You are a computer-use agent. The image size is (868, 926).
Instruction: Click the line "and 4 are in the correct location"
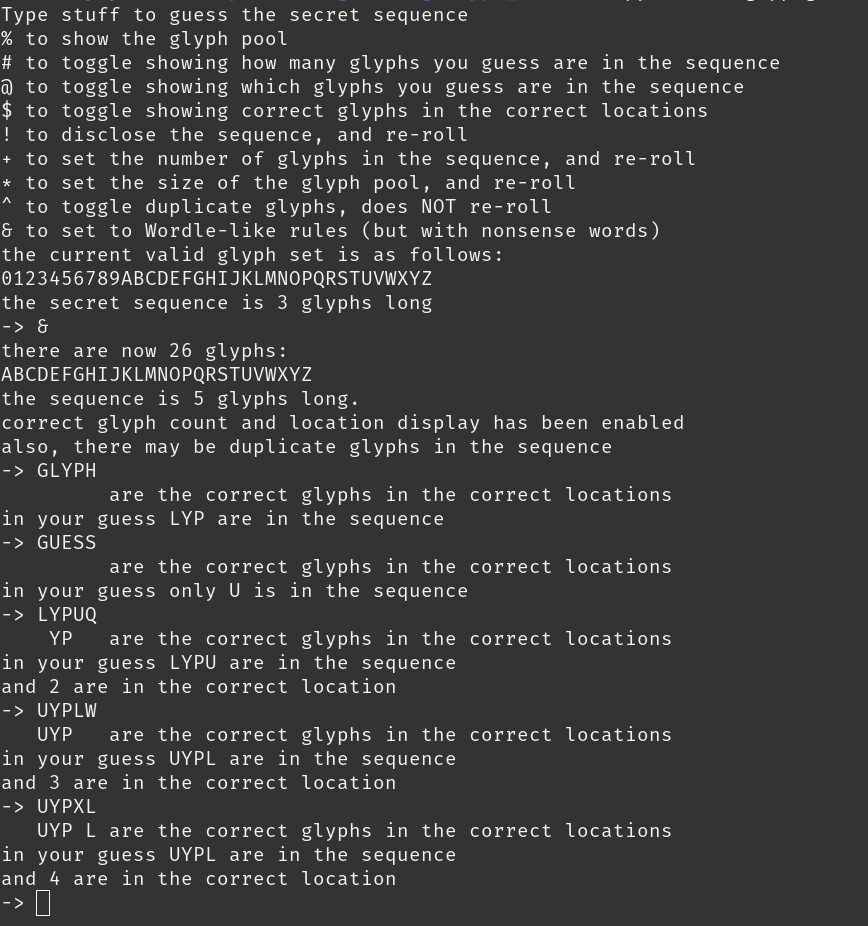(x=199, y=879)
